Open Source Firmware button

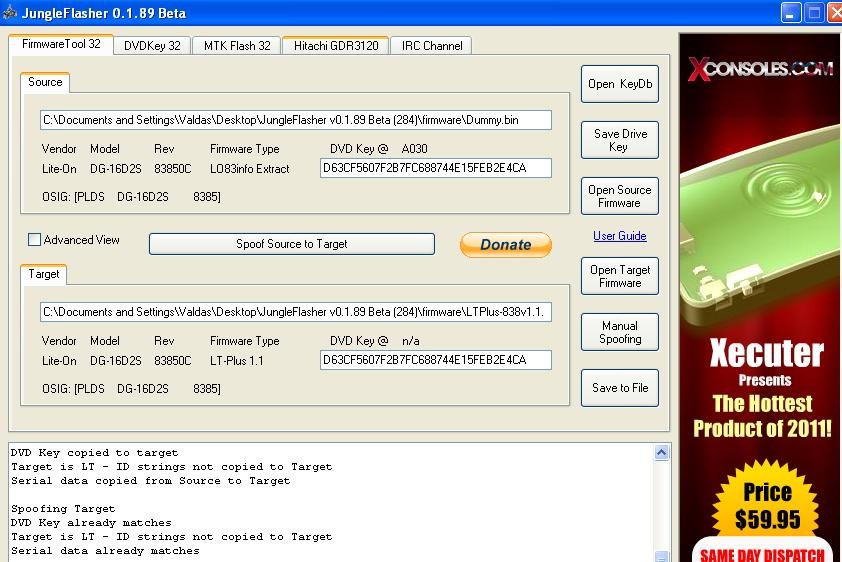click(x=620, y=196)
